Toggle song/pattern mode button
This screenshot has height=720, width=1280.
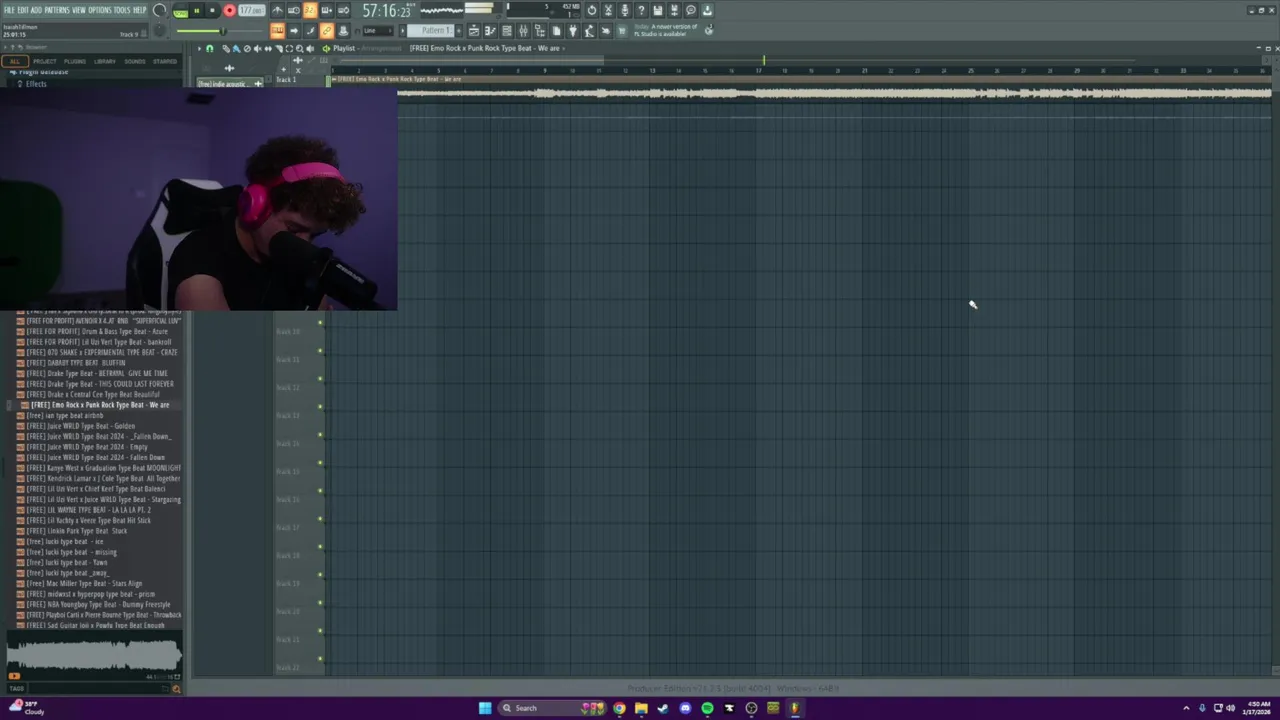(181, 12)
